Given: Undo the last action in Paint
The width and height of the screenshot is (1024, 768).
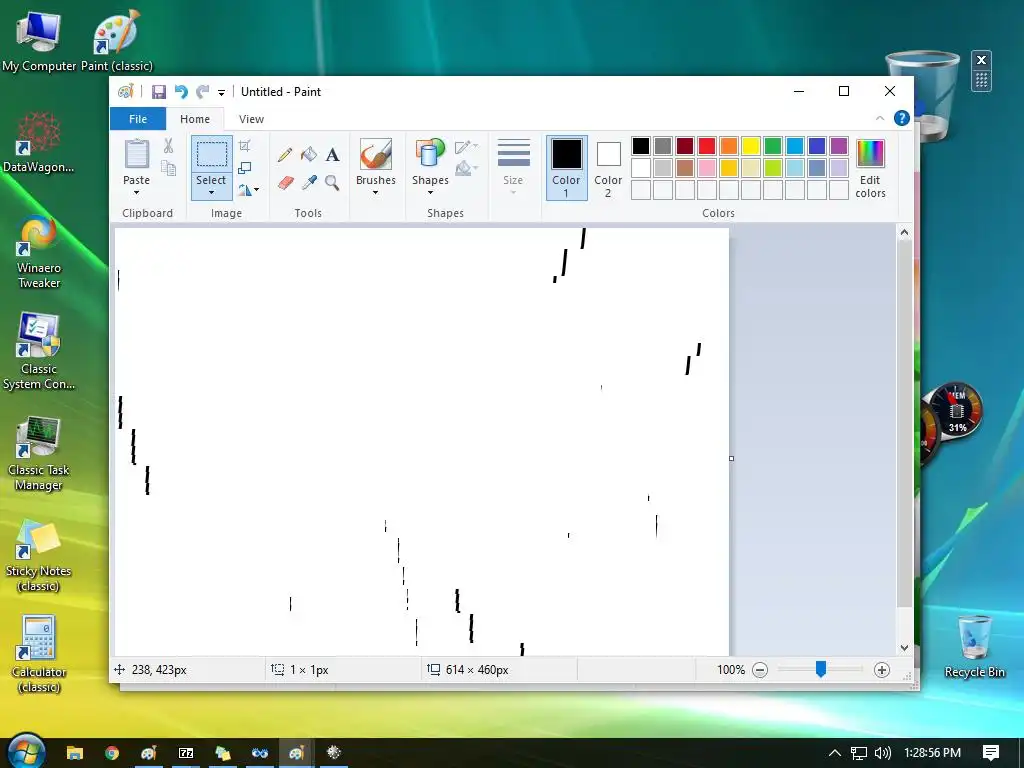Looking at the screenshot, I should pos(181,91).
